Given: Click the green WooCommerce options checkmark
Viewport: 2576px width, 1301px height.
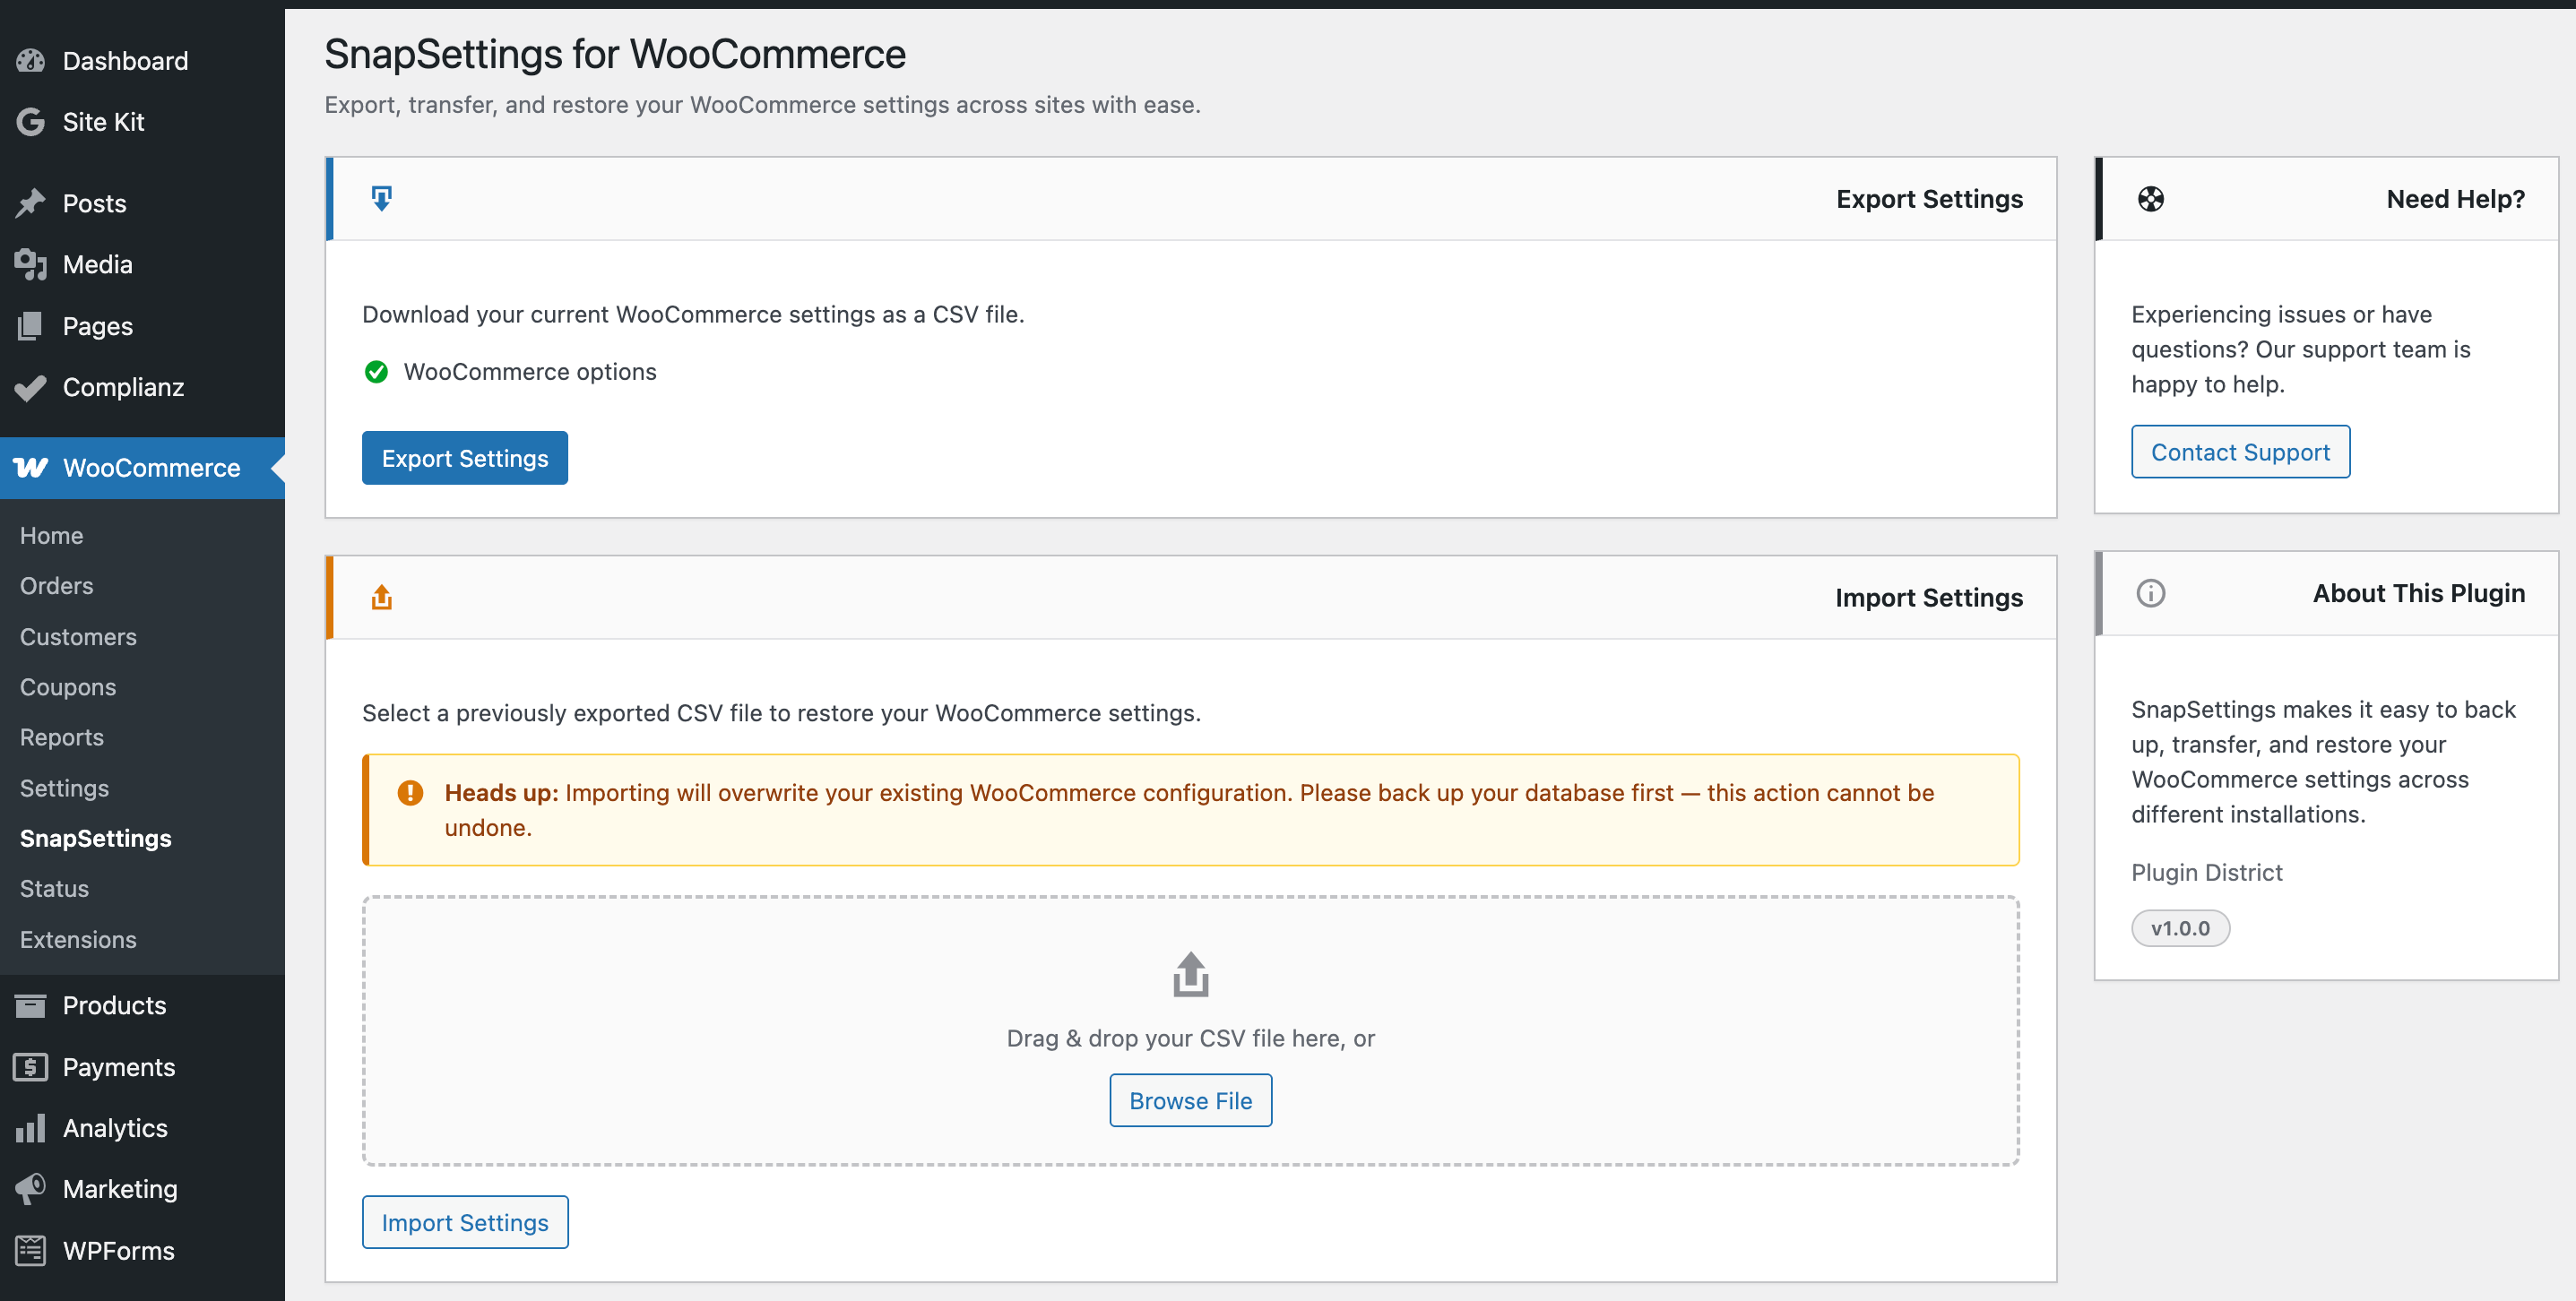Looking at the screenshot, I should click(x=376, y=372).
